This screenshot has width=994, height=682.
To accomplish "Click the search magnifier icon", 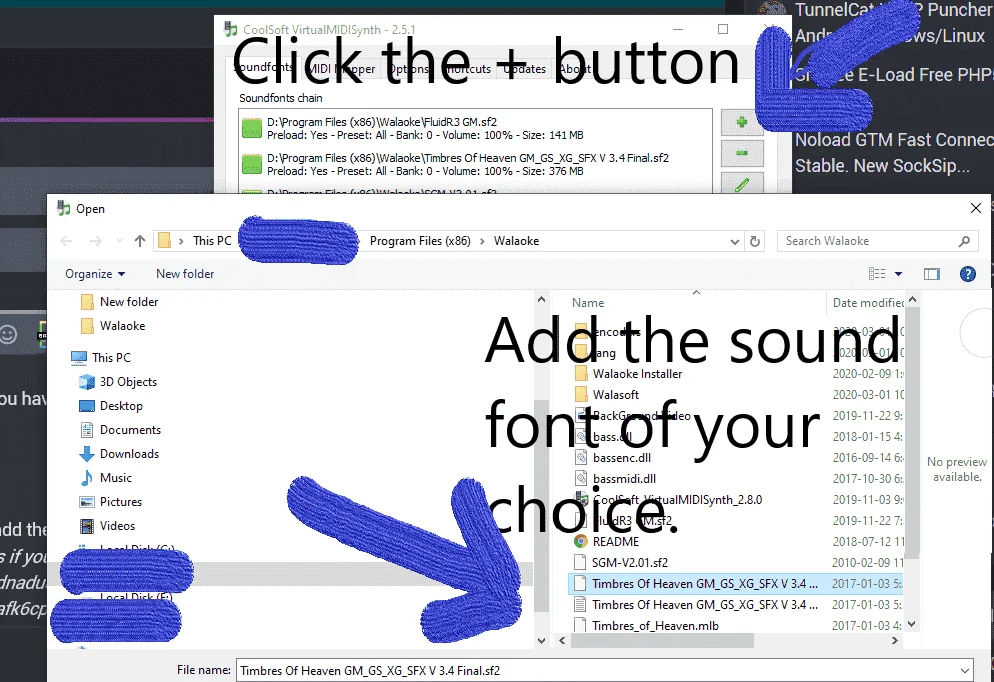I will 964,241.
